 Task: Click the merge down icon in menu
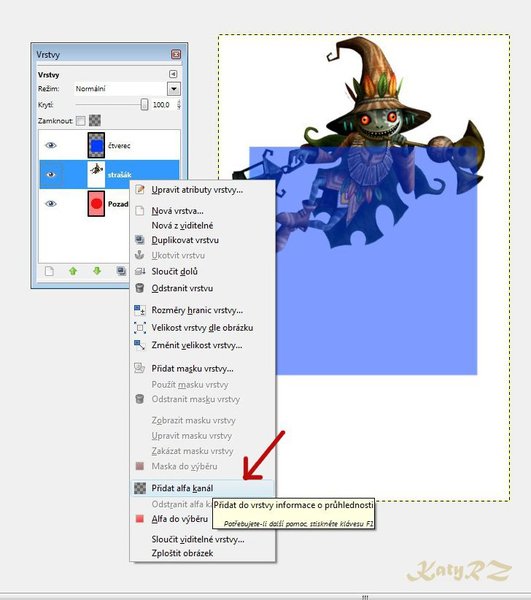pos(140,271)
